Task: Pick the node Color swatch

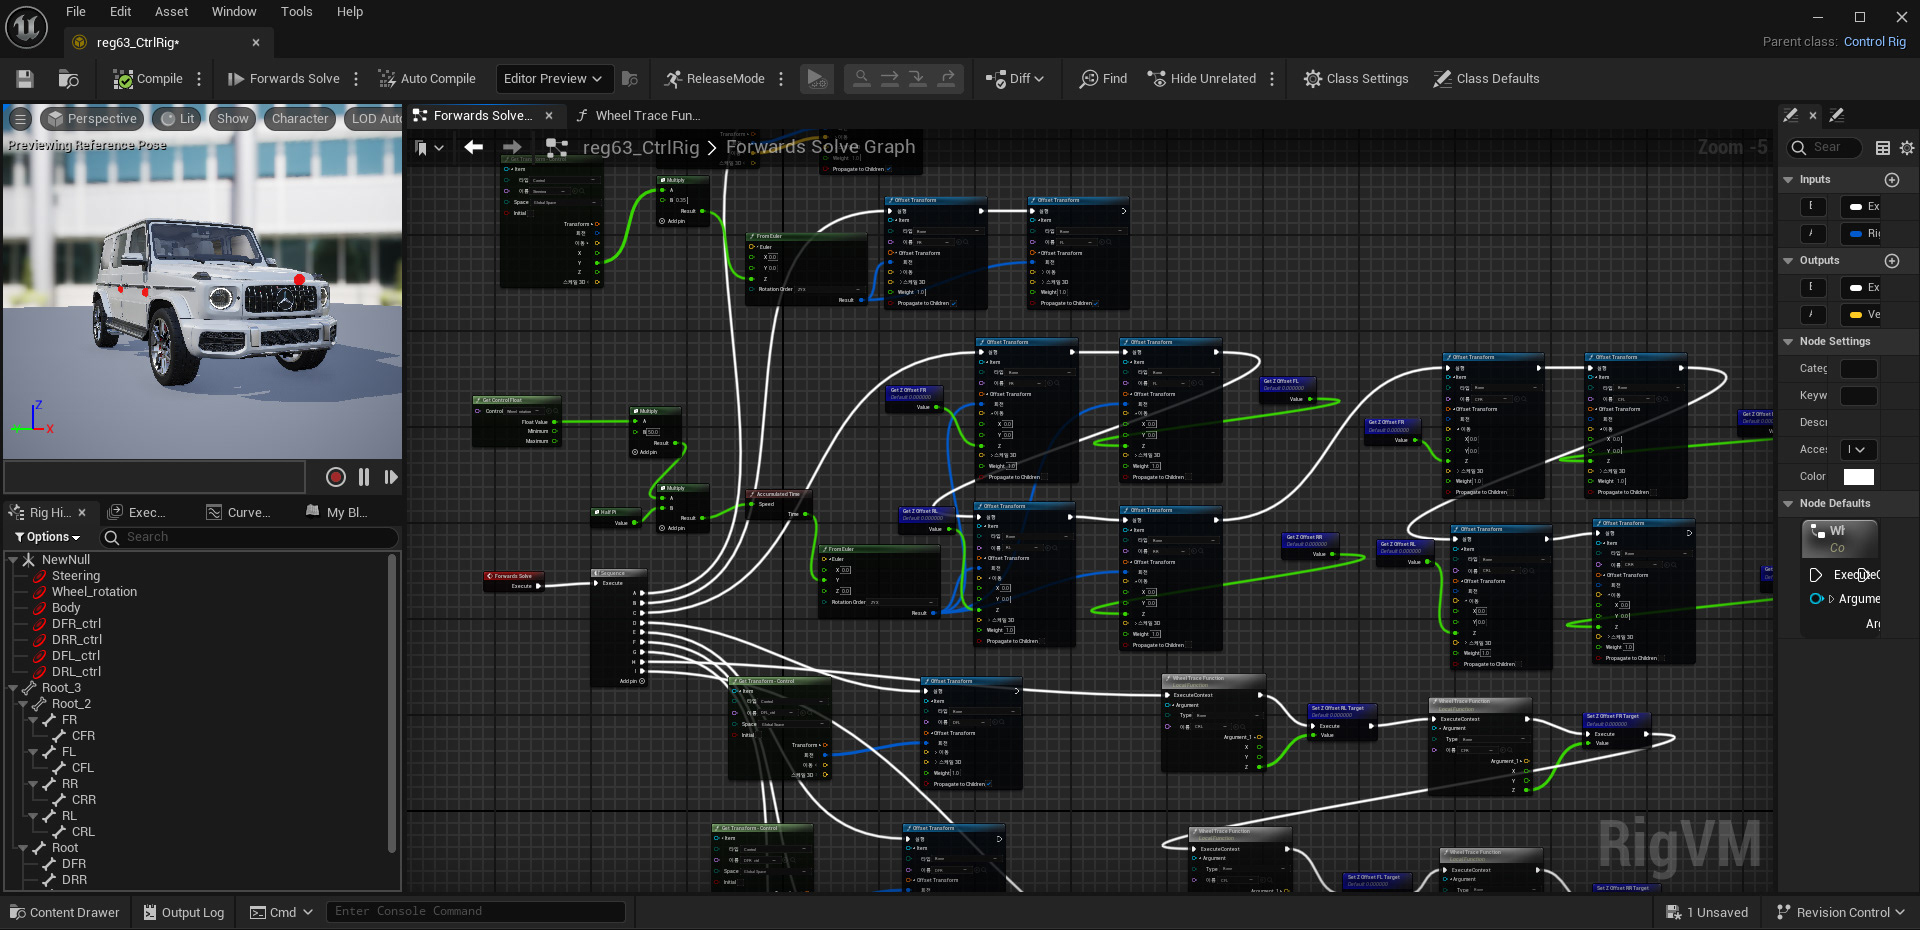Action: 1859,477
